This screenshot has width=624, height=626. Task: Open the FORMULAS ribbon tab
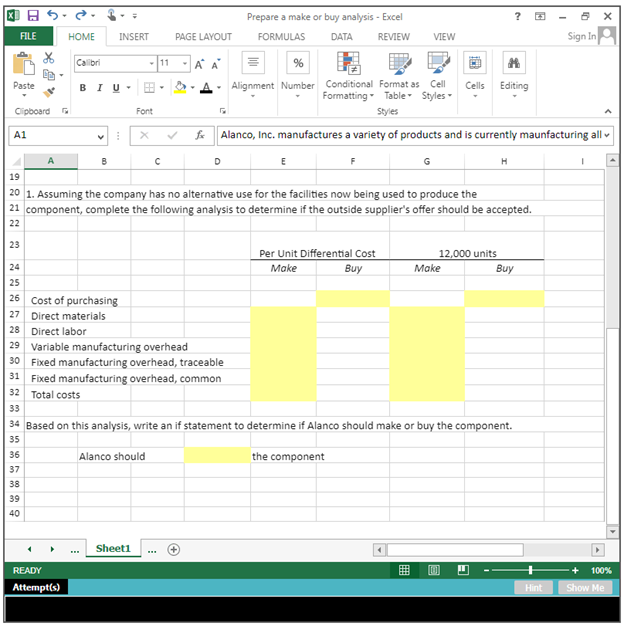point(281,36)
